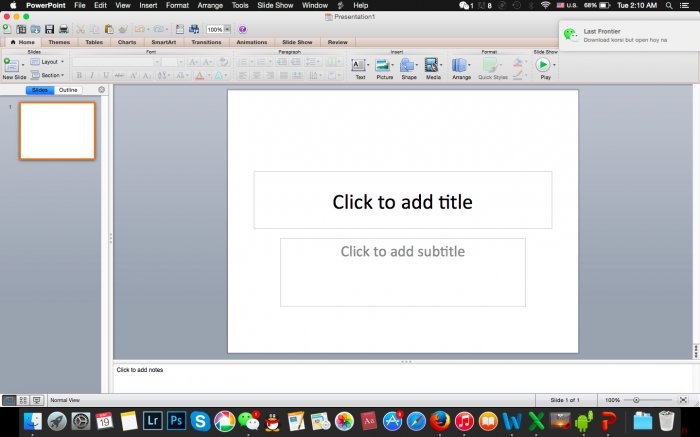The width and height of the screenshot is (700, 437).
Task: Add a New Slide
Action: pos(11,66)
